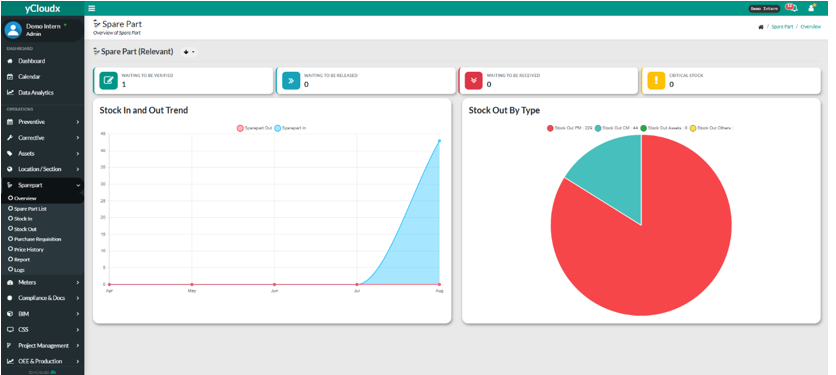
Task: Click the Demo Intern header badge
Action: 764,9
